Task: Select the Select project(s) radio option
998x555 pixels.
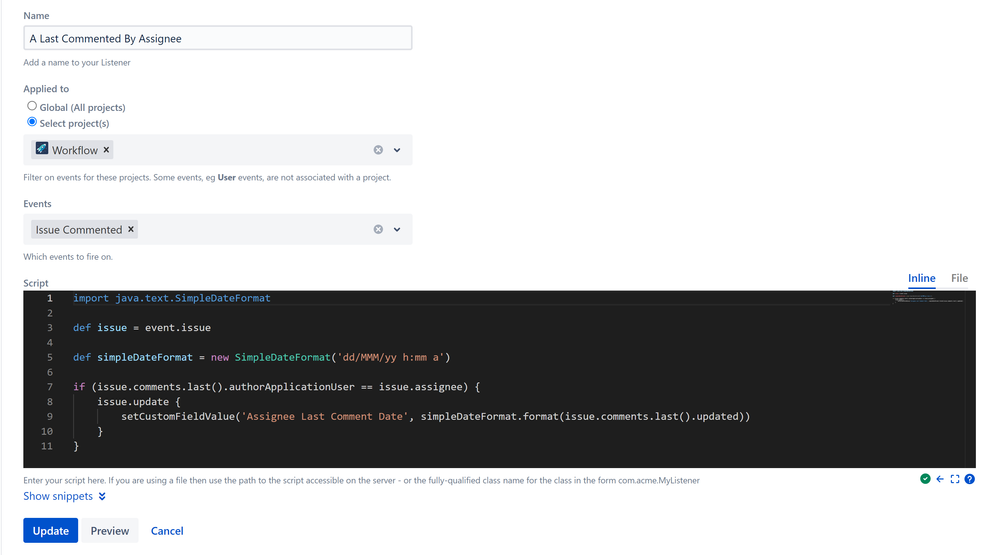Action: pyautogui.click(x=32, y=122)
